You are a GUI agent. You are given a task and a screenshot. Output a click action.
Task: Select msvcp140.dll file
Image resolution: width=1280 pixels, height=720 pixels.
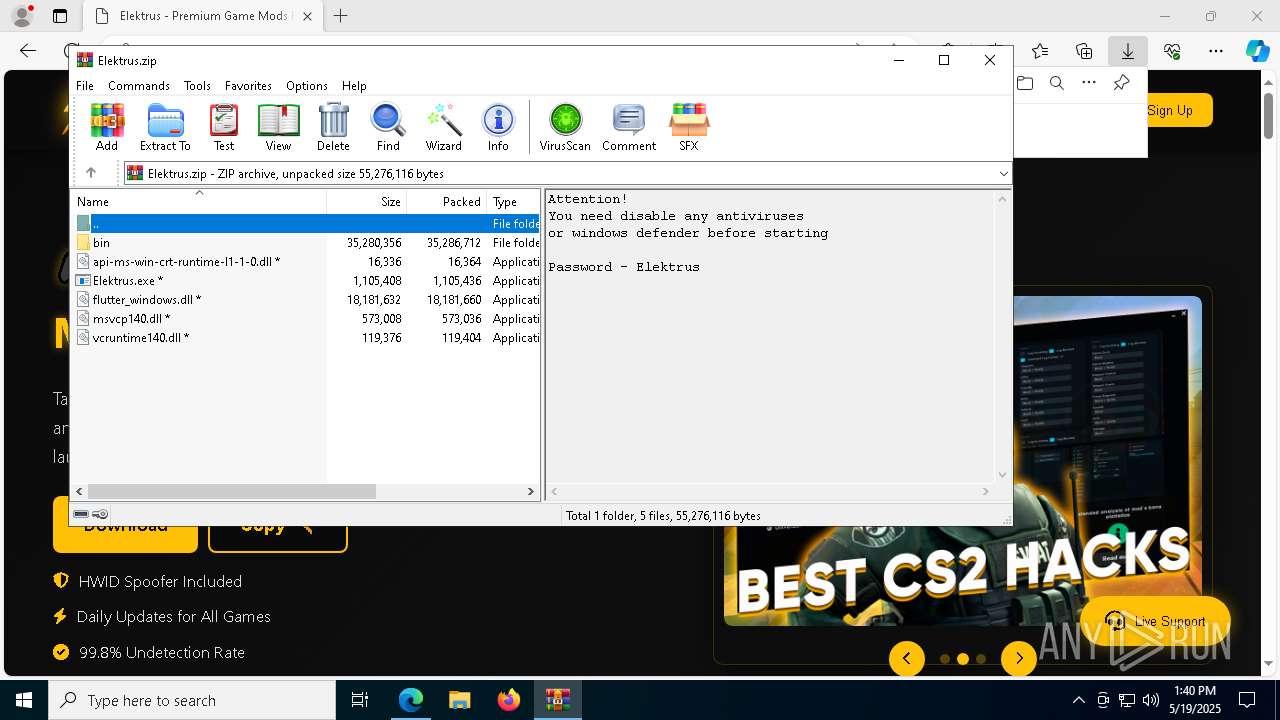pyautogui.click(x=305, y=319)
